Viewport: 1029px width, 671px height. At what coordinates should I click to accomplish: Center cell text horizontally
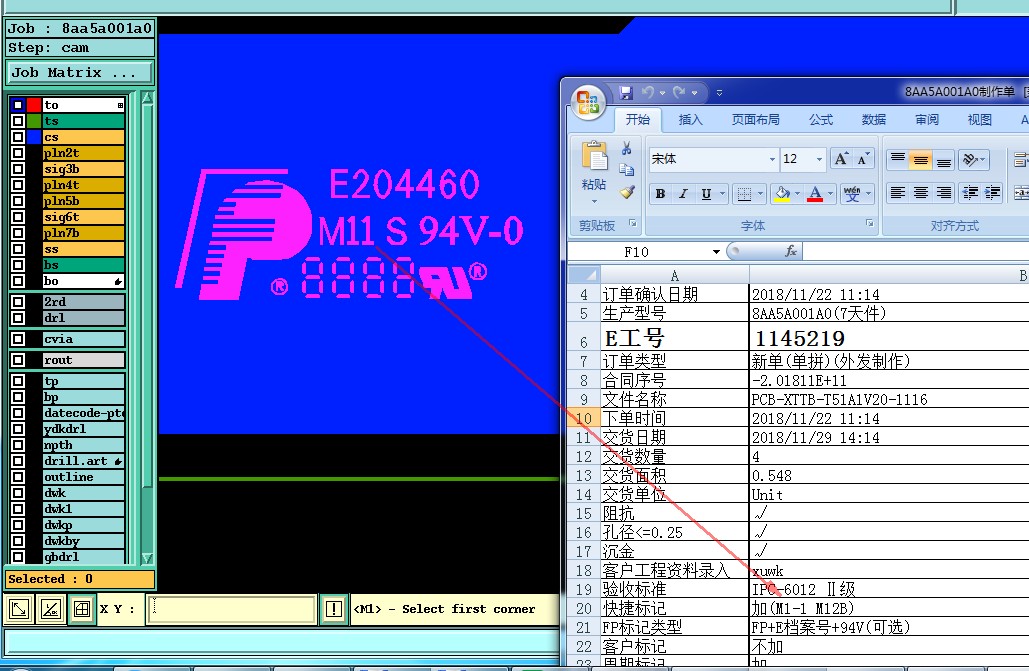click(x=921, y=193)
